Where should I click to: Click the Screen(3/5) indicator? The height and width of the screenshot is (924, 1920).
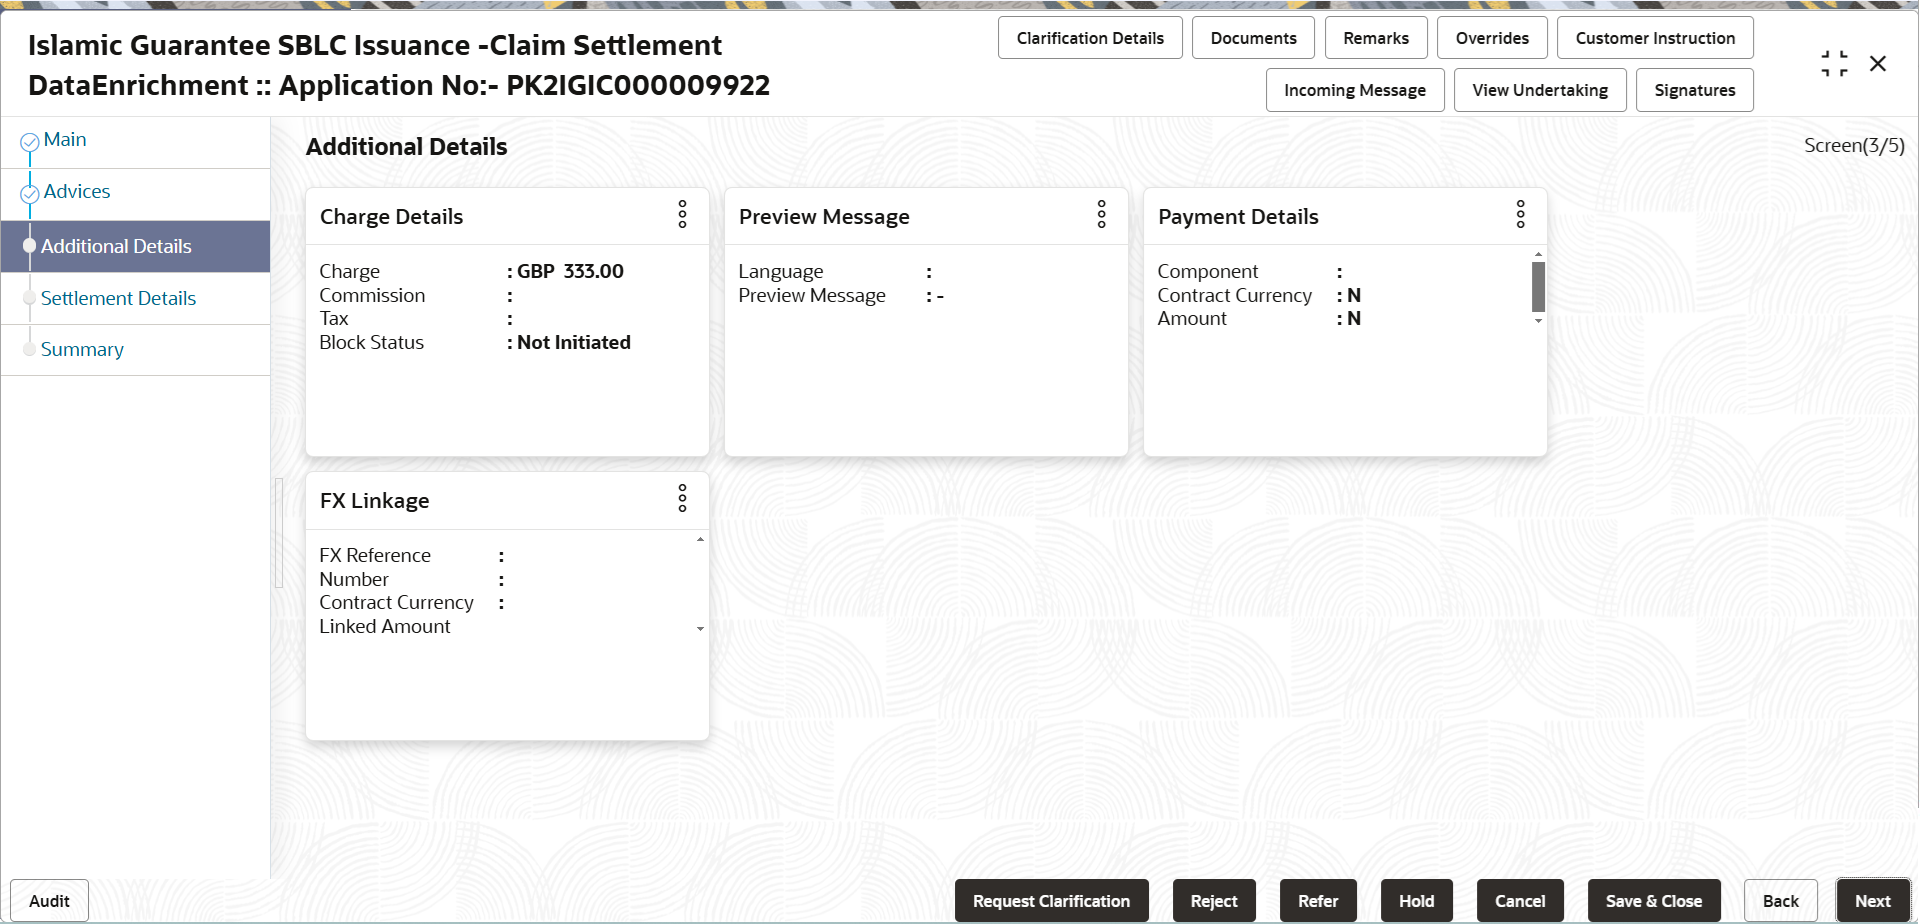point(1854,146)
